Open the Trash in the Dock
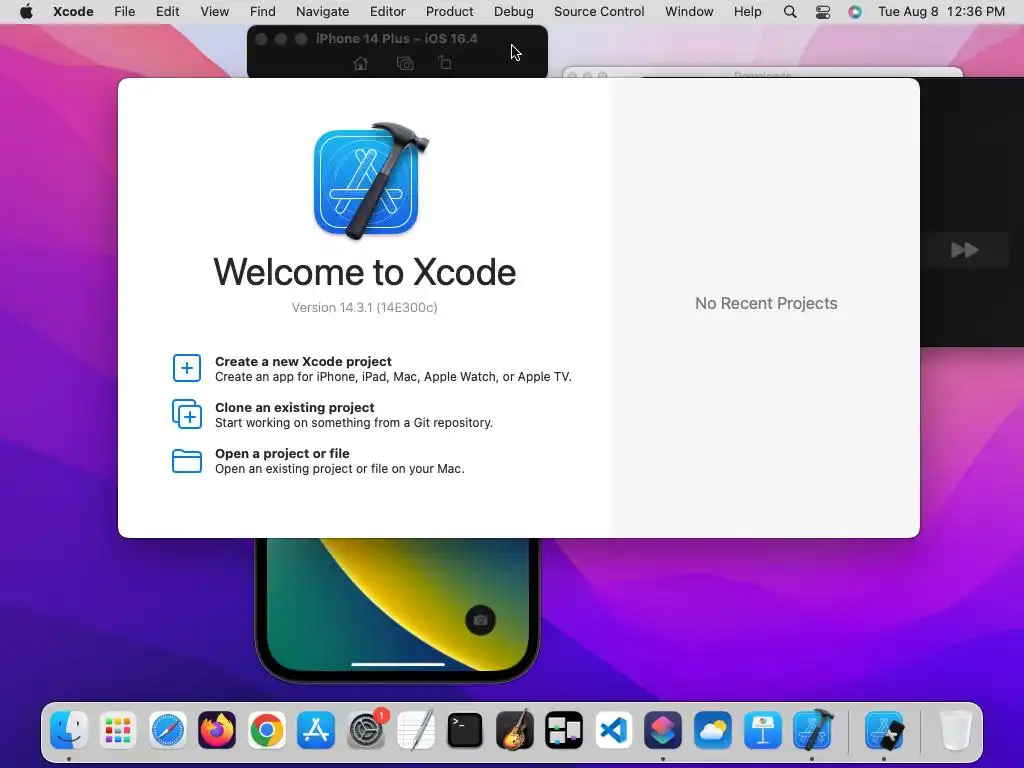 pos(955,729)
